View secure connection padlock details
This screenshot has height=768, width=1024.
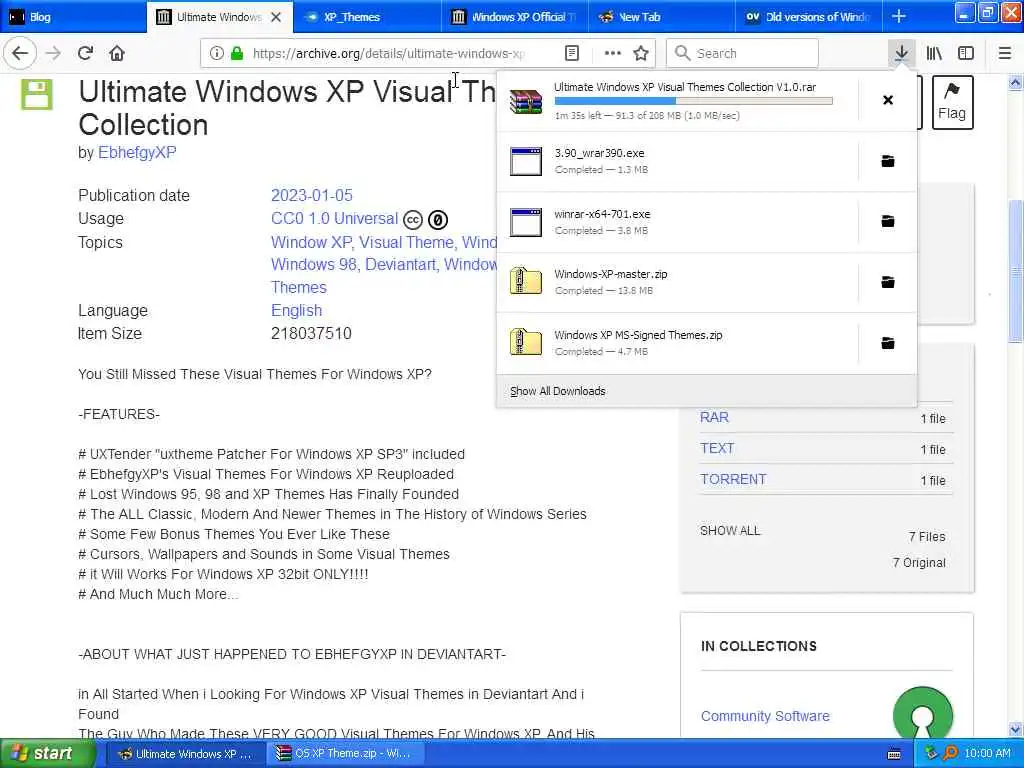pos(237,53)
